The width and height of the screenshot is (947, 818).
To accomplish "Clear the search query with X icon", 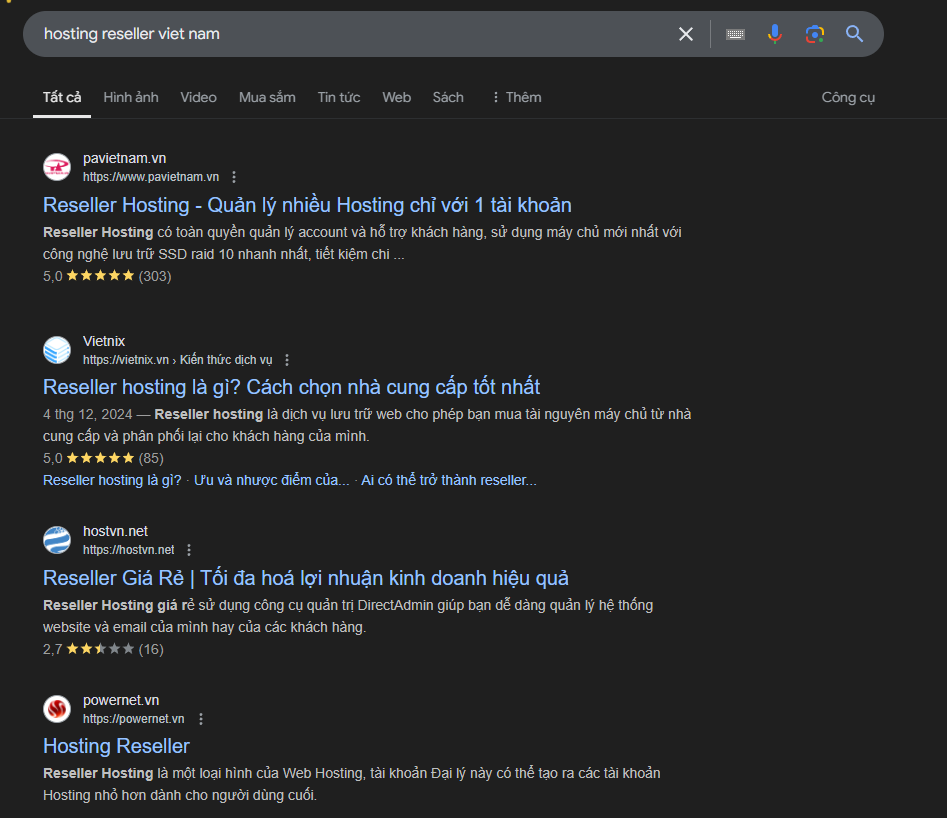I will [x=686, y=34].
